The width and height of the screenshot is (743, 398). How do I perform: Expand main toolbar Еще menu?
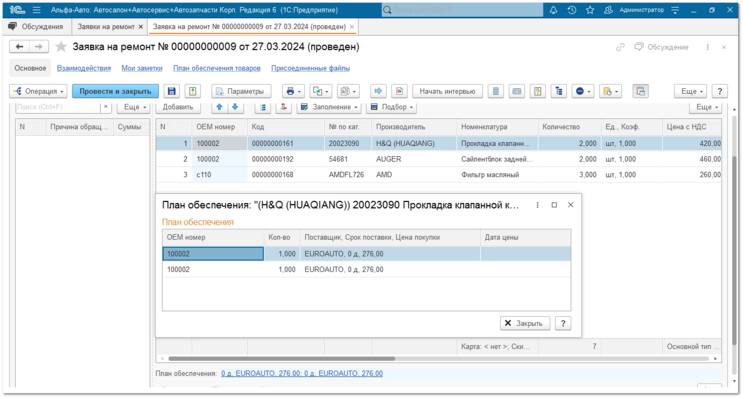click(x=691, y=91)
